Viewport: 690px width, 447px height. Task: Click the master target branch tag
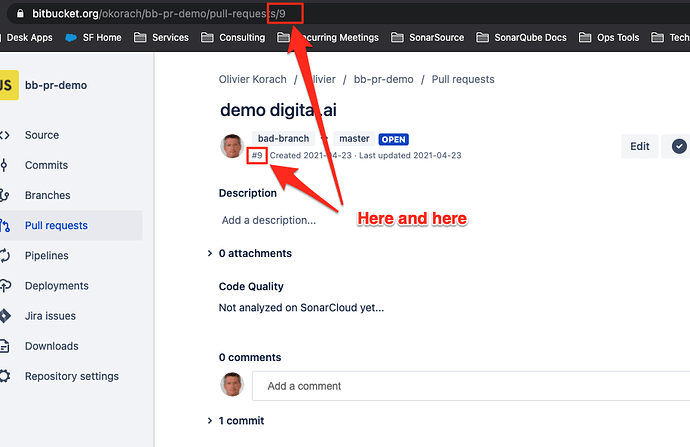pyautogui.click(x=354, y=139)
